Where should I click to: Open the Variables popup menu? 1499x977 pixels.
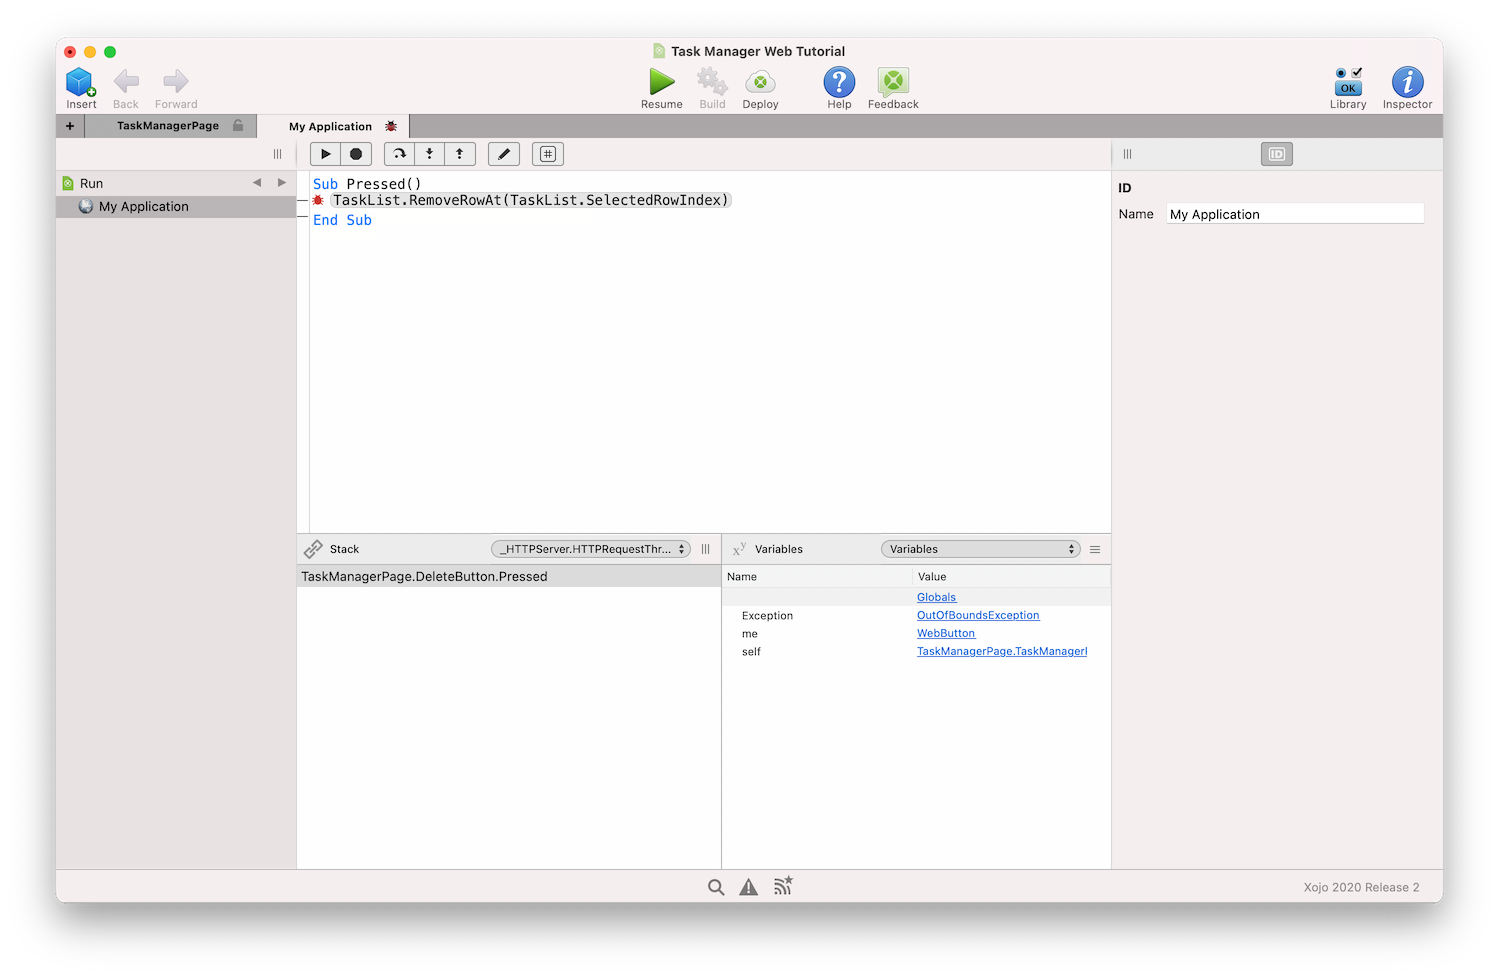[x=980, y=549]
